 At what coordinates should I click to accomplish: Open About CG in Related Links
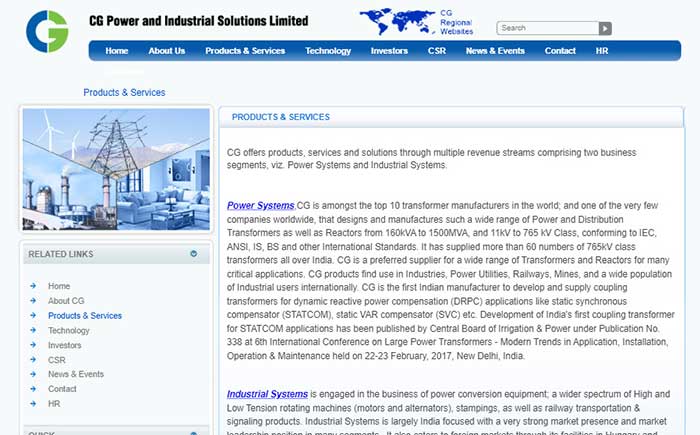[x=66, y=301]
